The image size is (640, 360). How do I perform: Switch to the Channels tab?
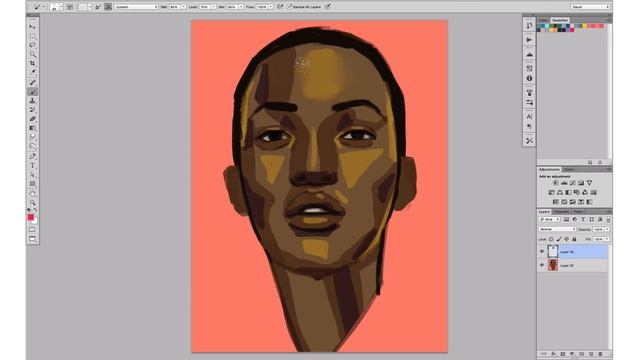561,212
